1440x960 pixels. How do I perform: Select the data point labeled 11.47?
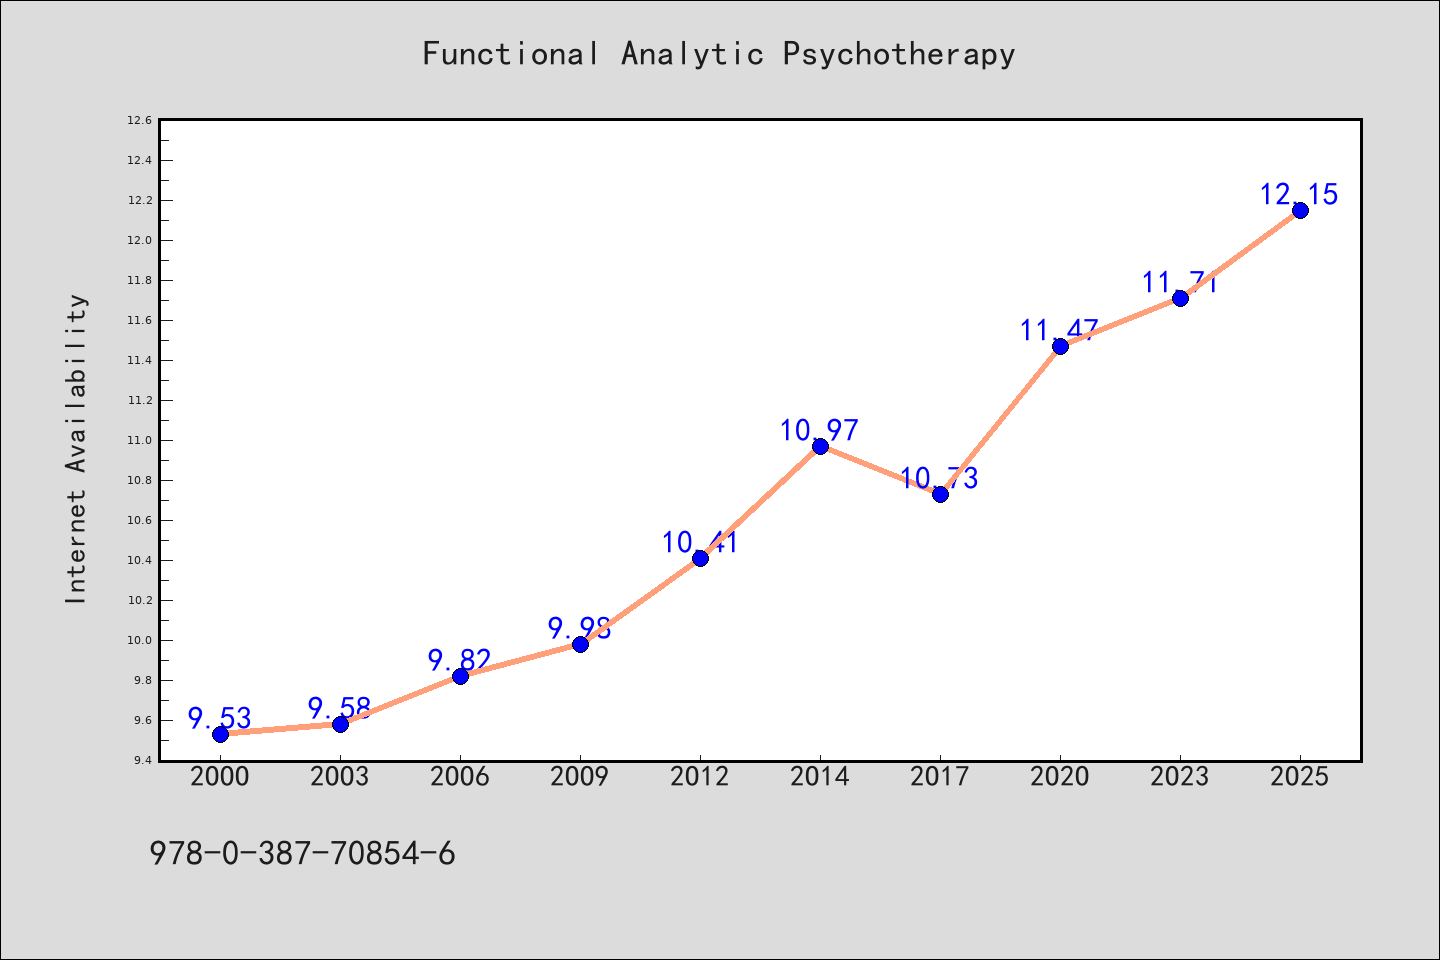point(1060,346)
